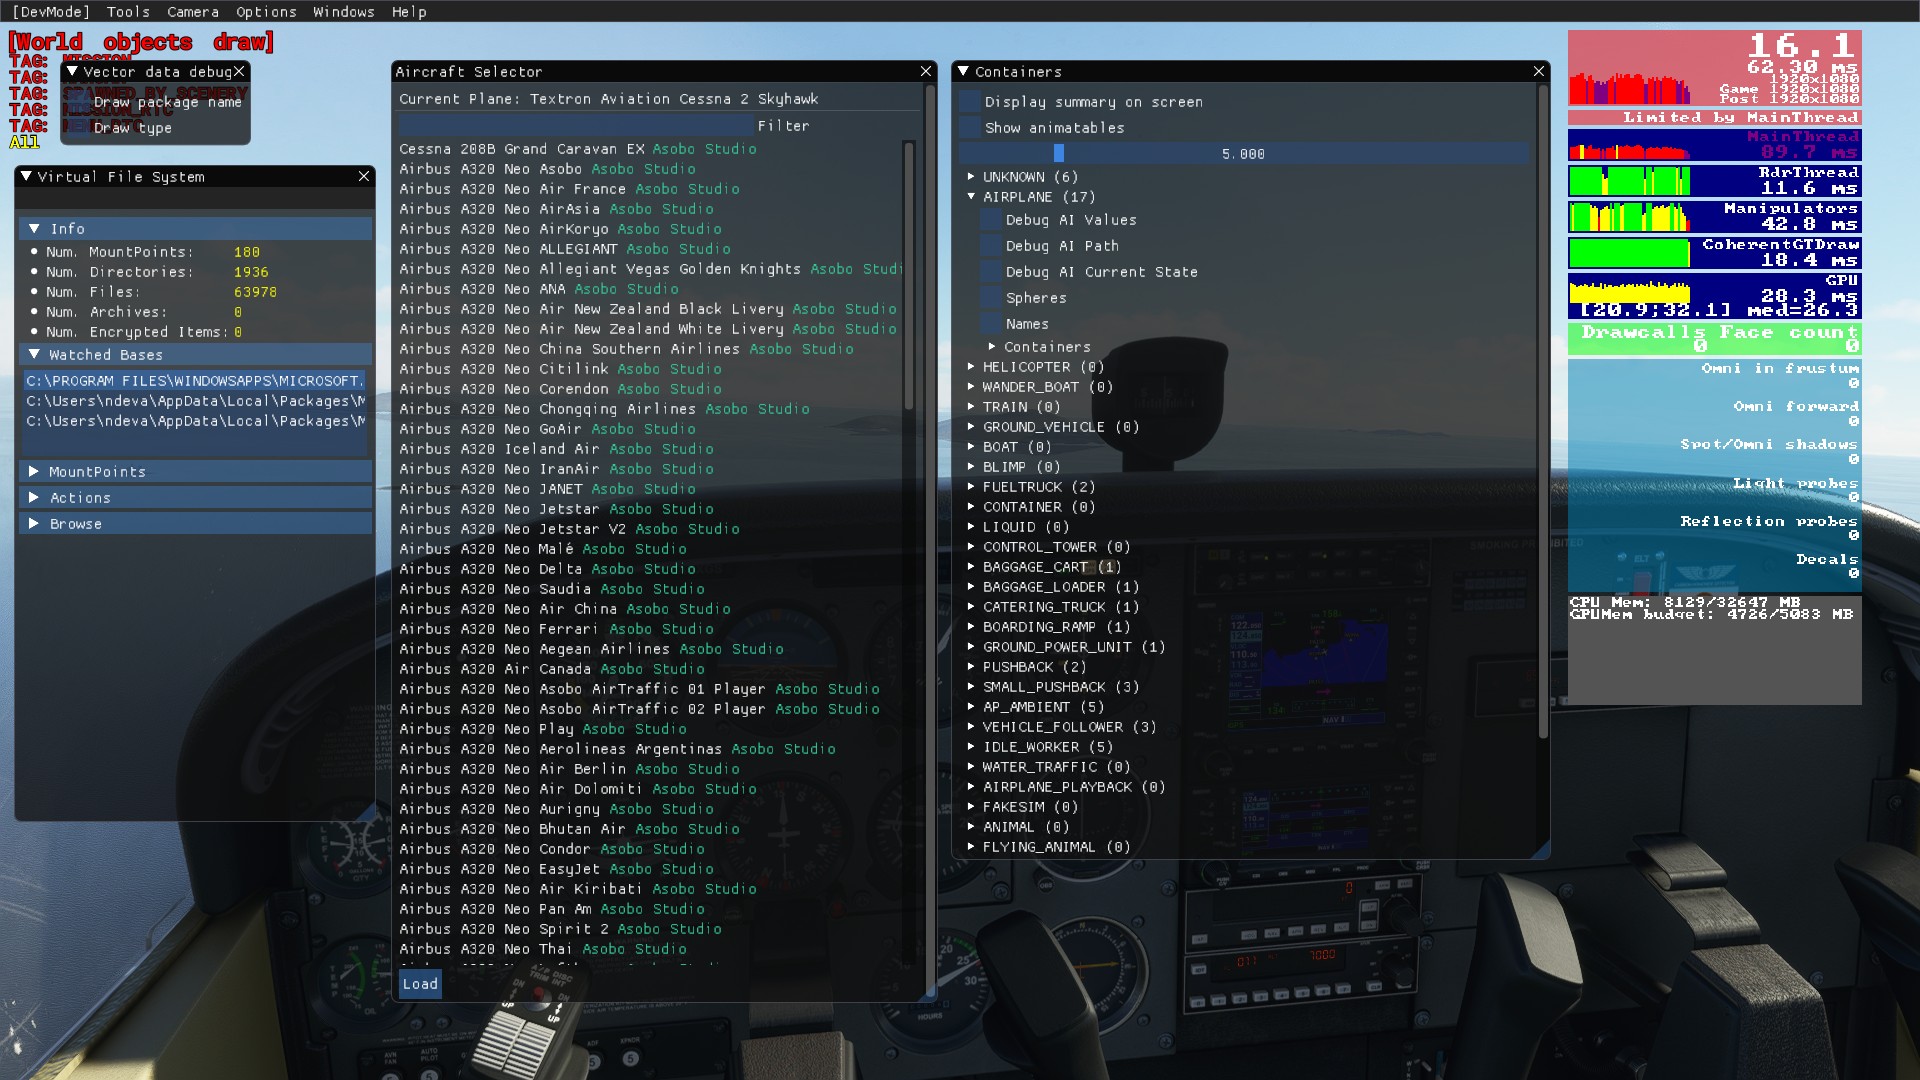The image size is (1920, 1080).
Task: Click the MainThread timing graph
Action: (x=1714, y=145)
